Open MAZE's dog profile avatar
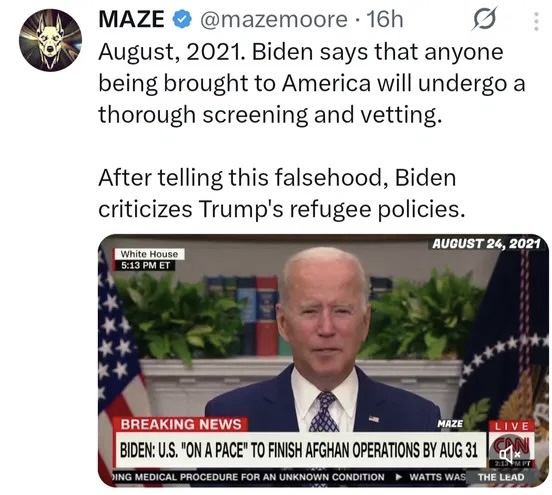The image size is (552, 495). 50,40
